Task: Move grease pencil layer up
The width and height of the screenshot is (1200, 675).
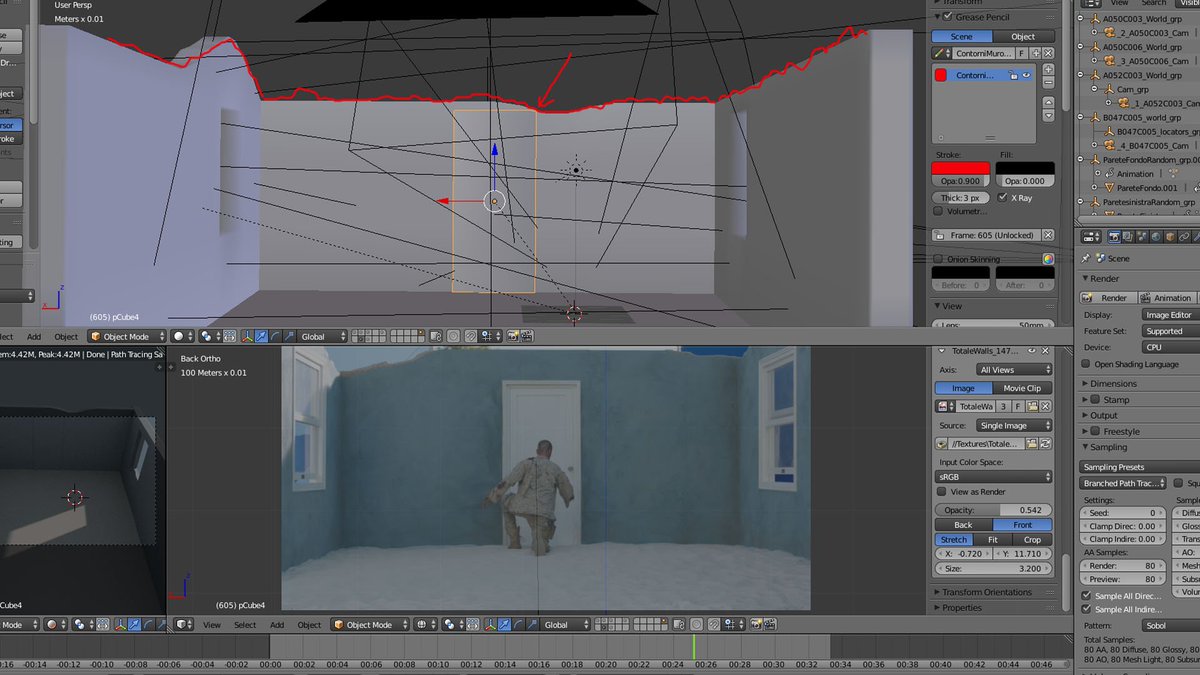Action: [1048, 102]
